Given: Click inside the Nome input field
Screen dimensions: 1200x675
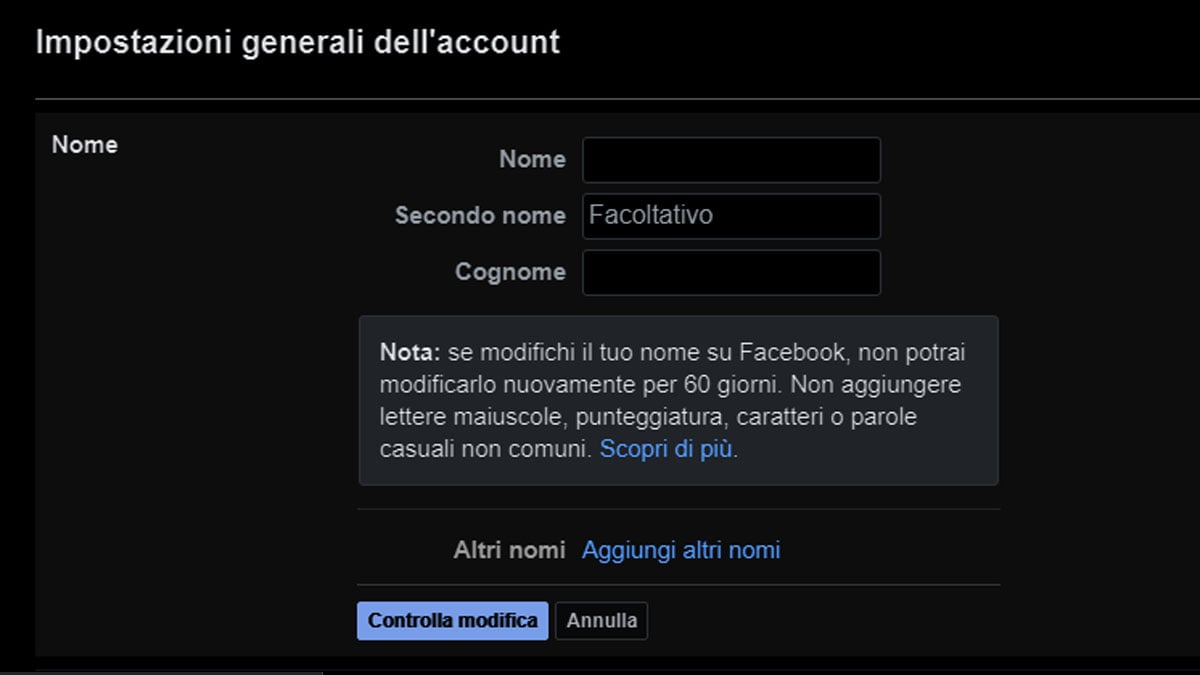Looking at the screenshot, I should [x=731, y=159].
